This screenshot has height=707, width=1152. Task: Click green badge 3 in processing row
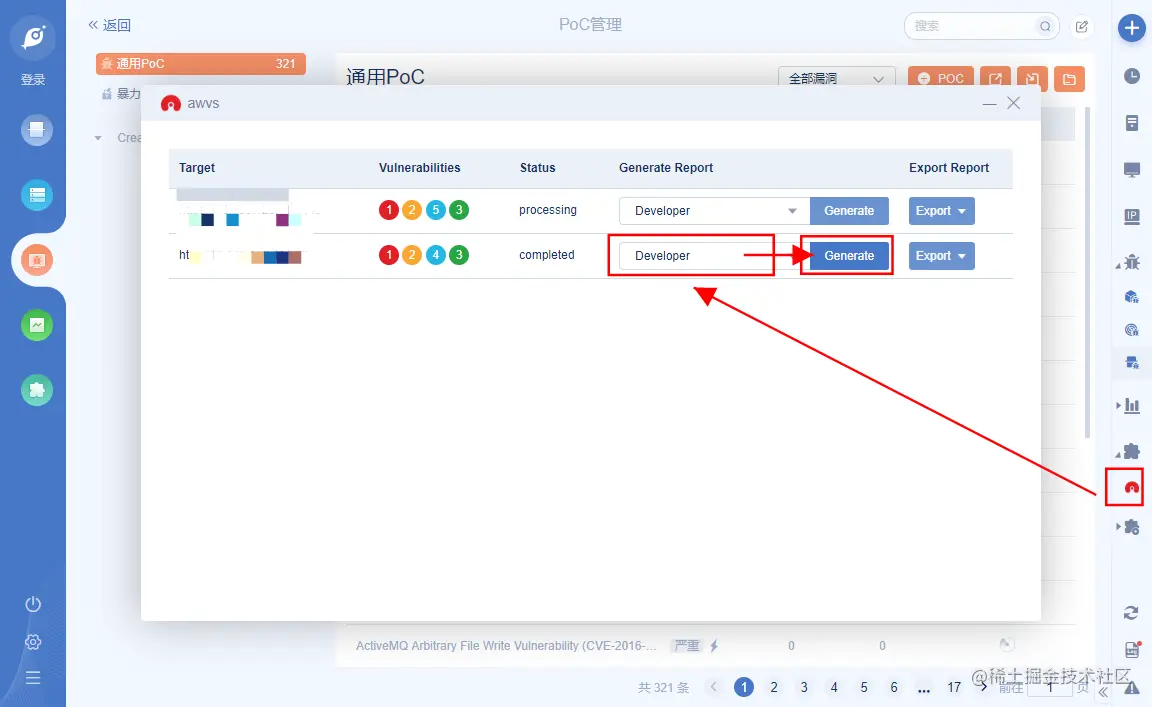pos(459,210)
